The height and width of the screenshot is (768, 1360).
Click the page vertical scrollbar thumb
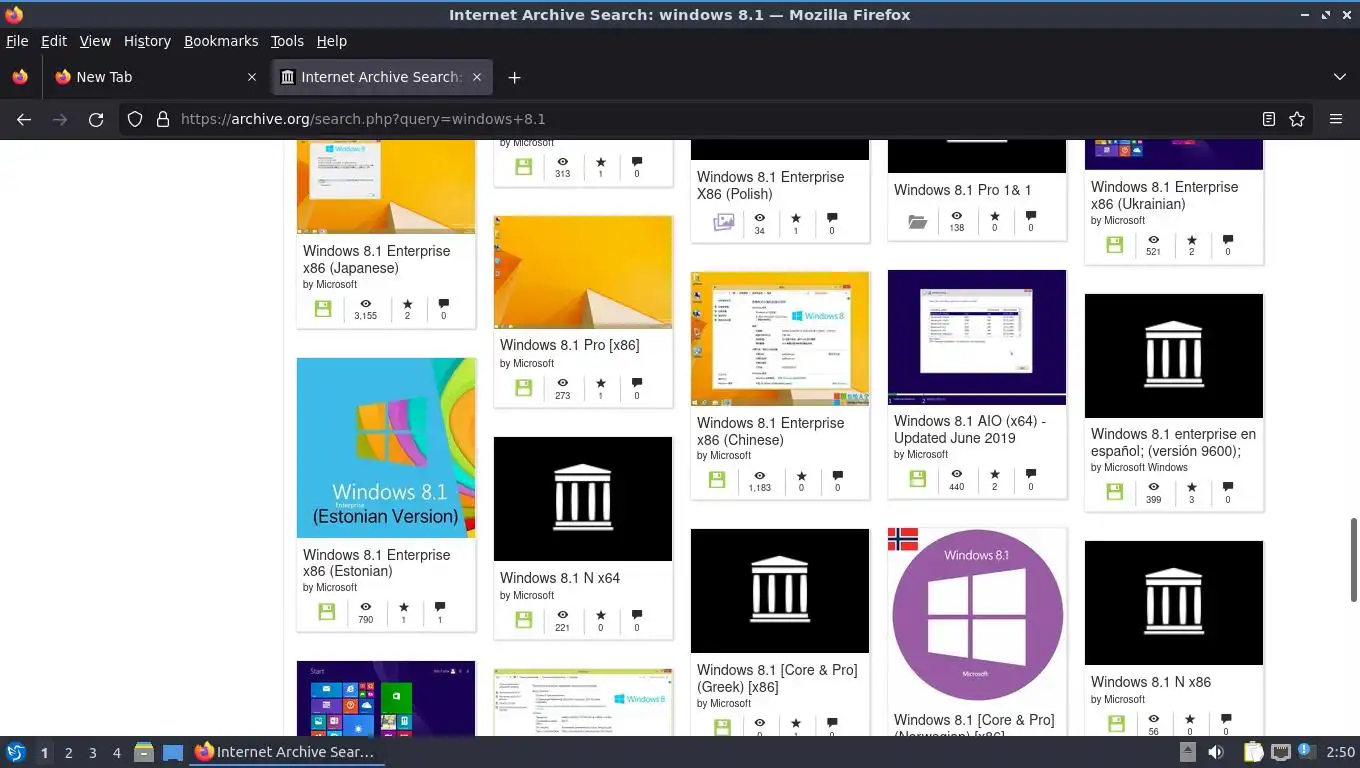click(x=1354, y=560)
